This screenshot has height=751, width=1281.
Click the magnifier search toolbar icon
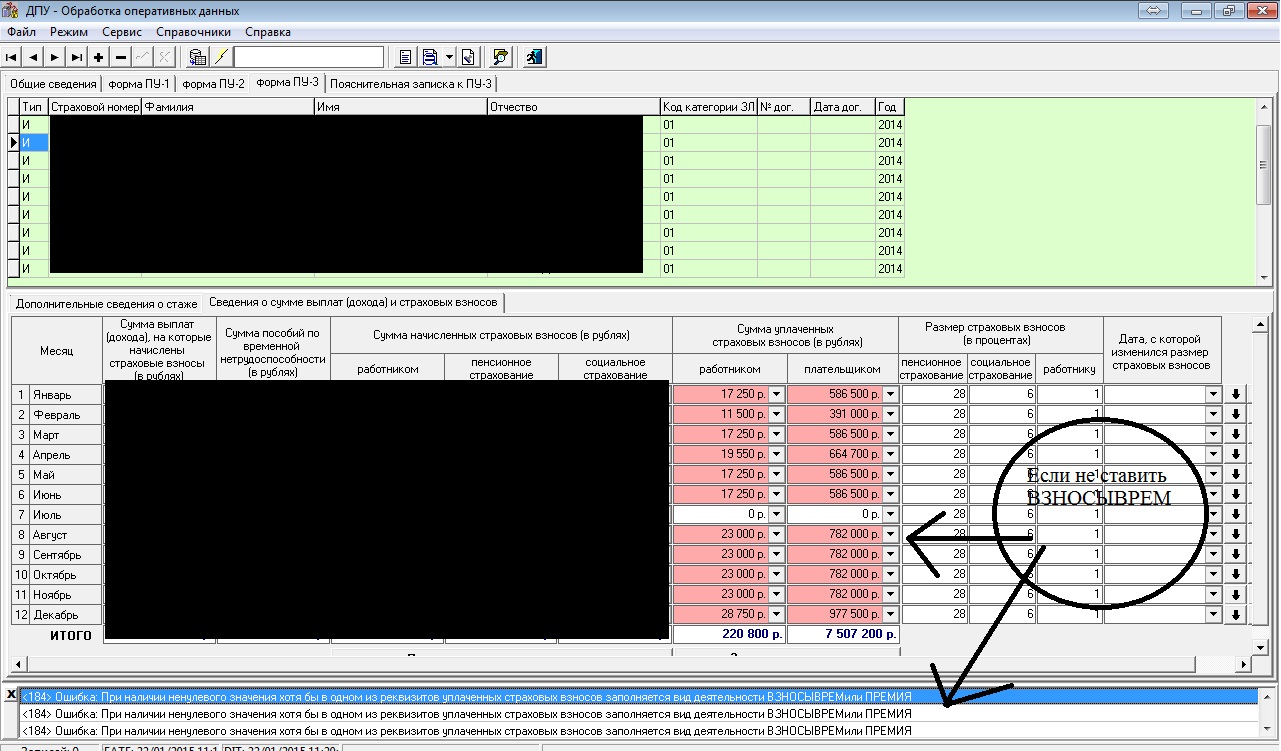point(502,57)
